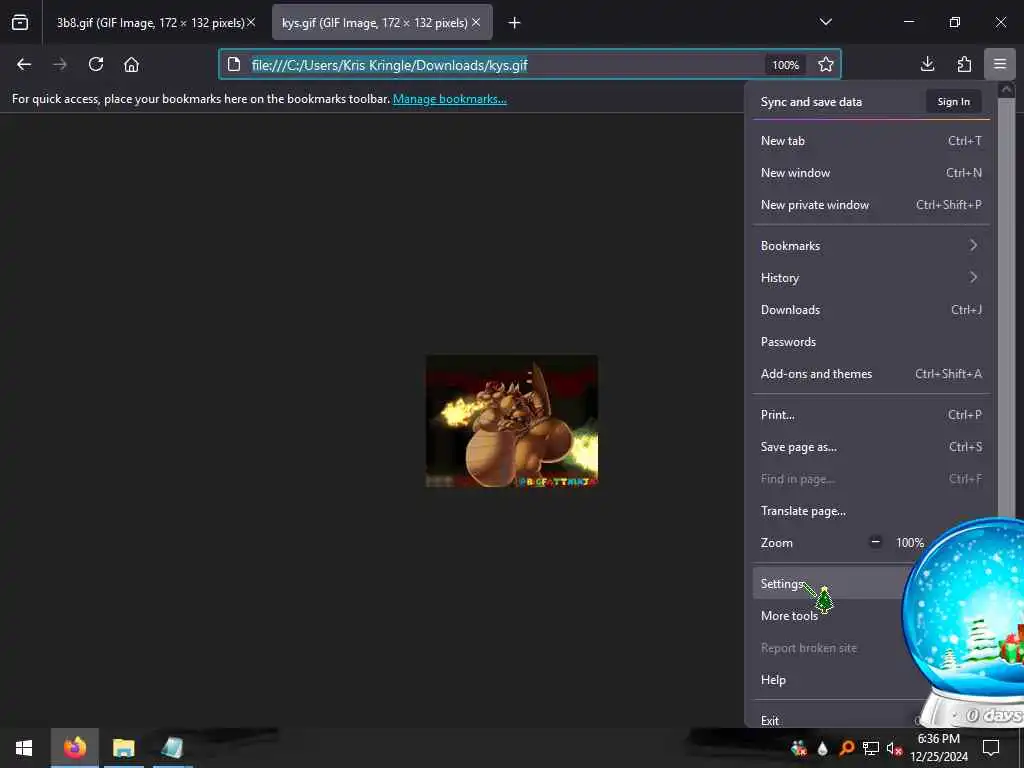Click the forward navigation arrow
1024x768 pixels.
[60, 65]
